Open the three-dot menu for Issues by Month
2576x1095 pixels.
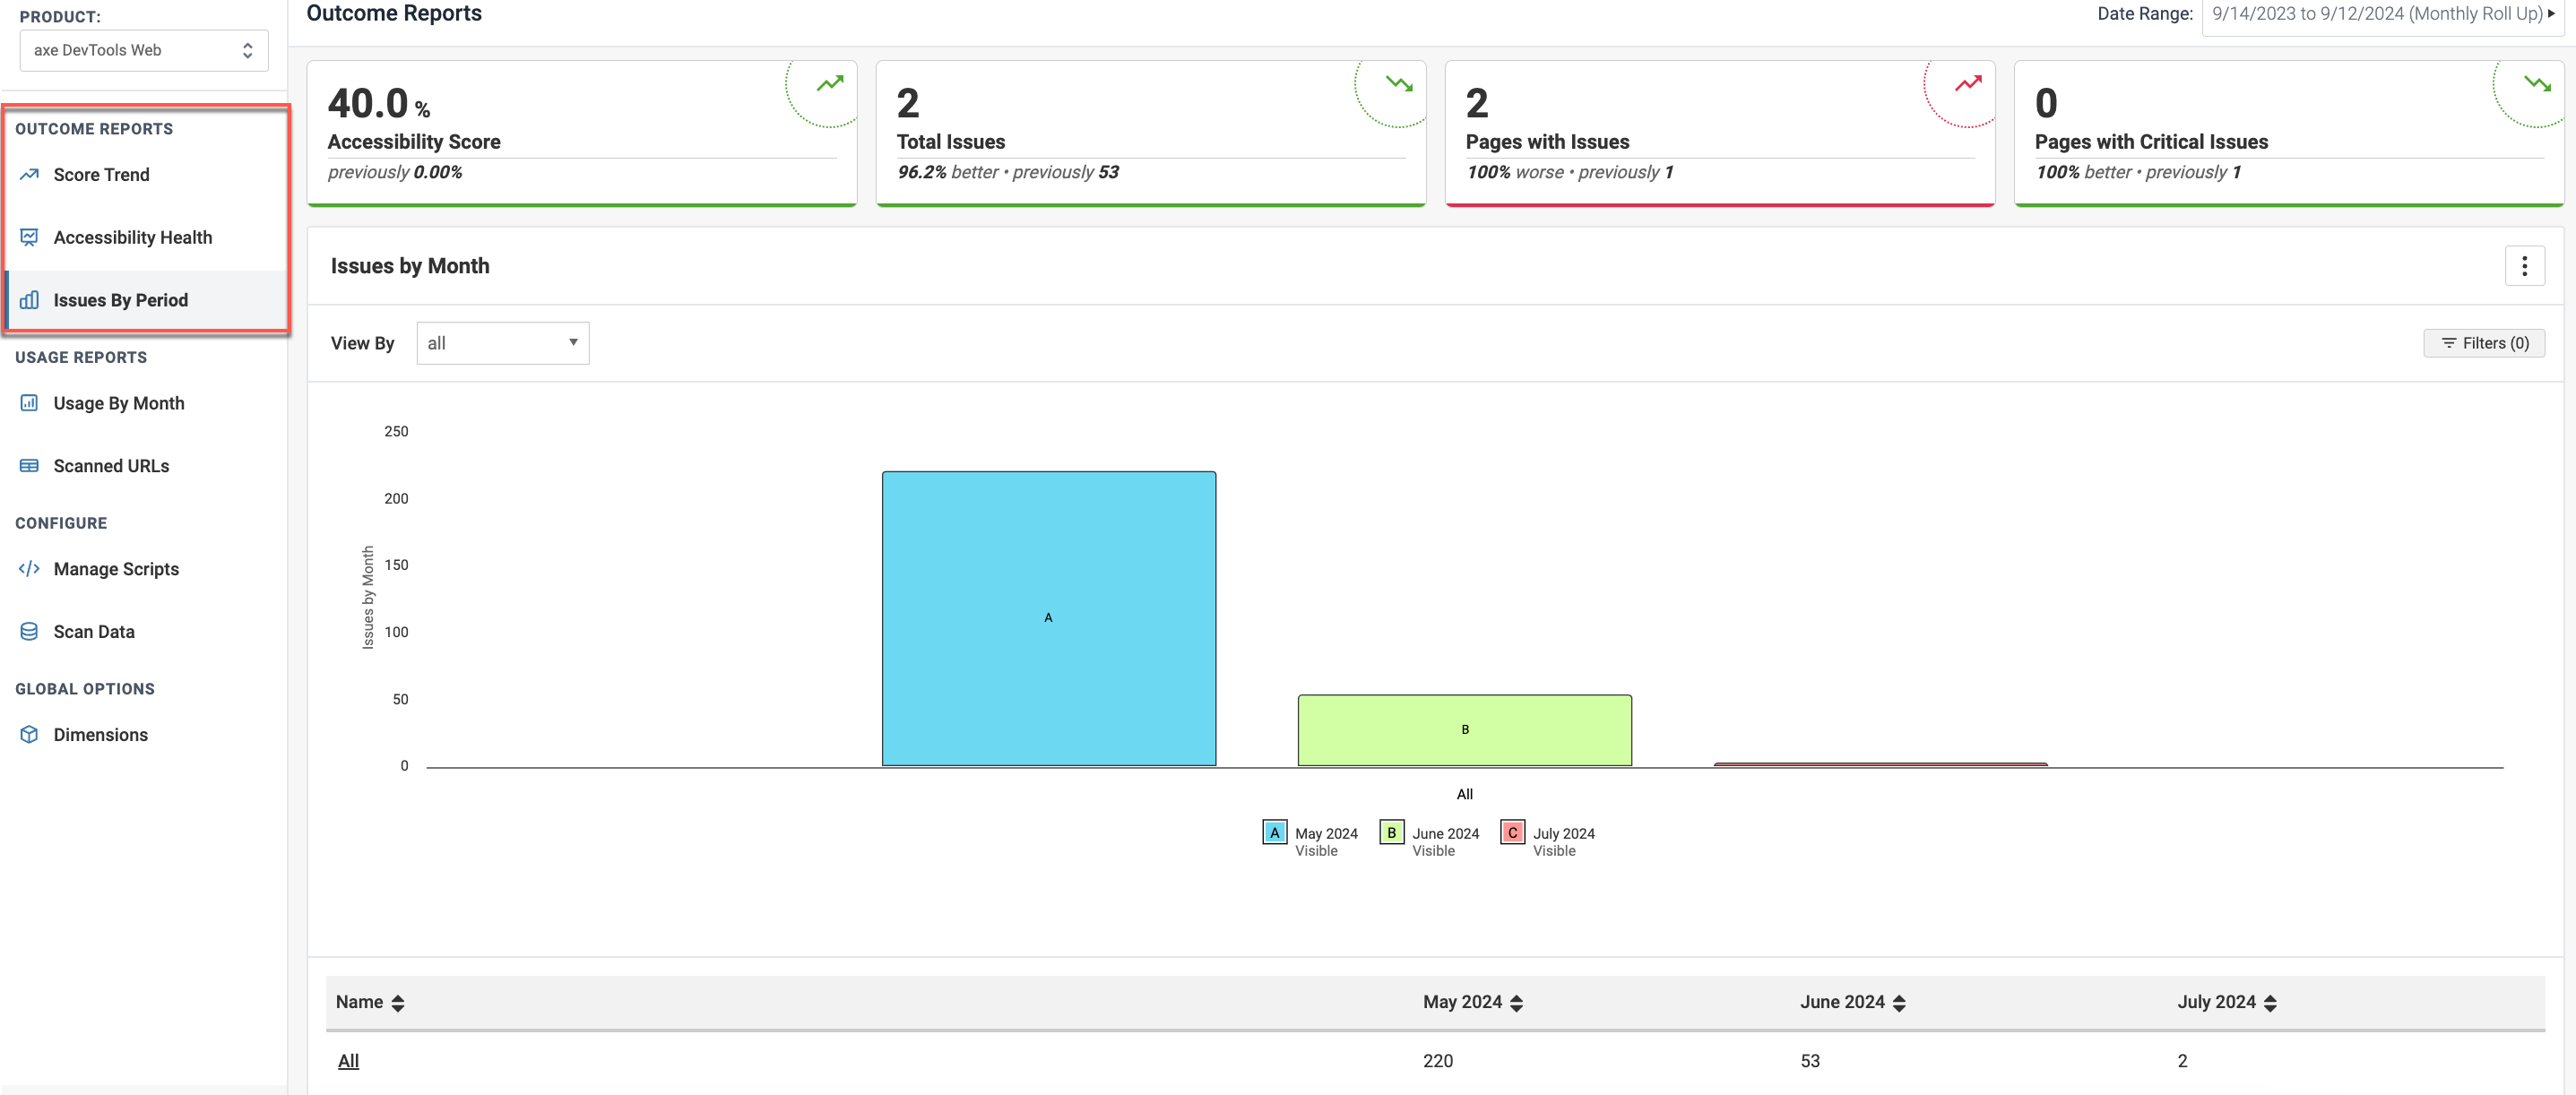coord(2523,266)
